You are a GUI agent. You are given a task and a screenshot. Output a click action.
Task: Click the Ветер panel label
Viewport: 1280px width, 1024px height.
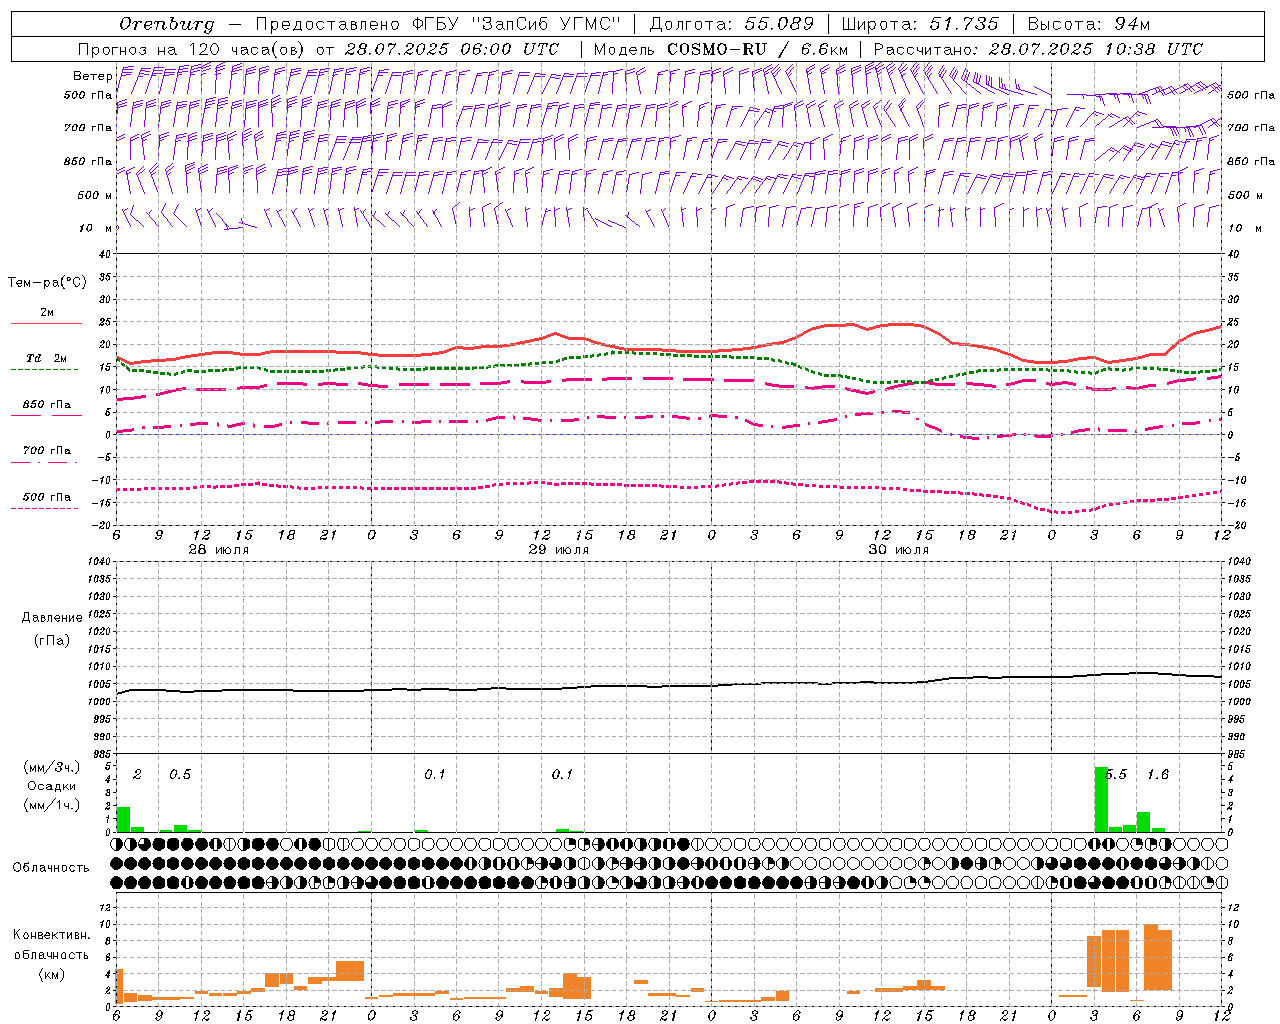point(92,76)
